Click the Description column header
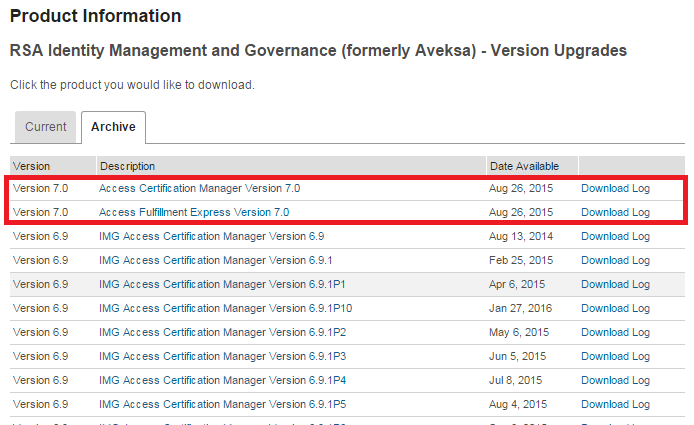The image size is (694, 425). 127,166
